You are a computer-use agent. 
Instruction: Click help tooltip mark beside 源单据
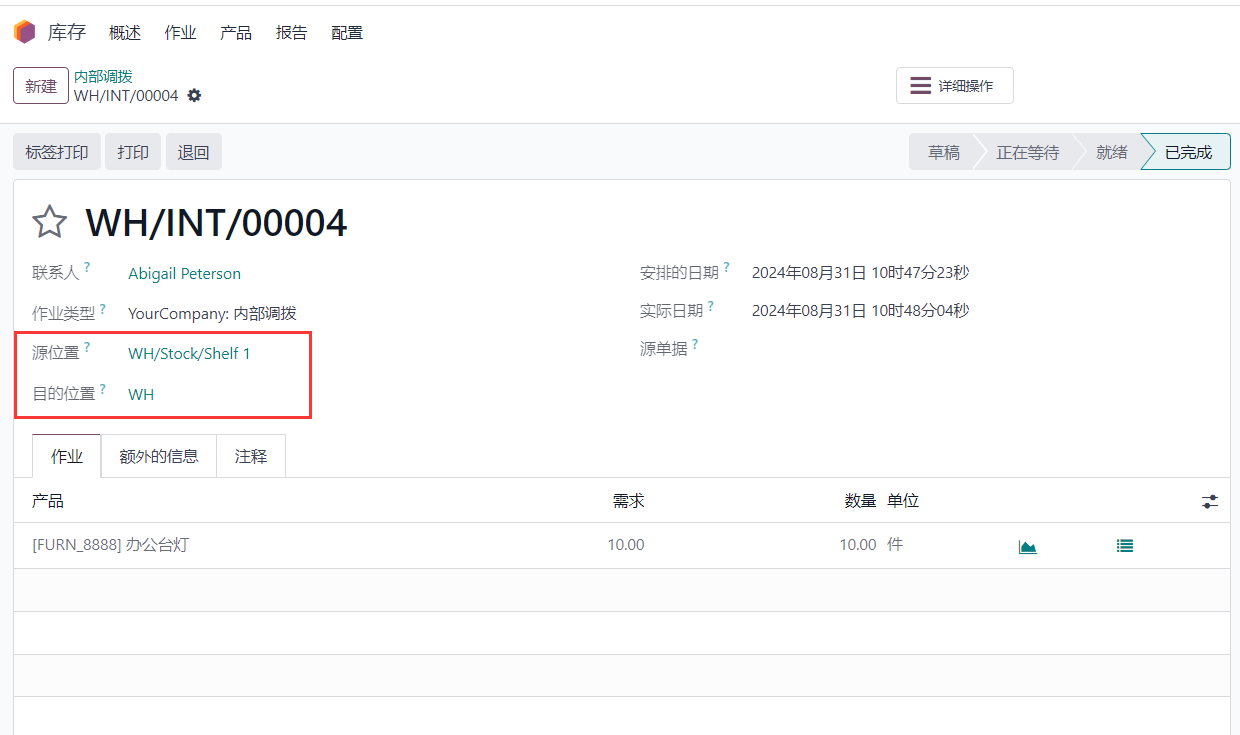[x=695, y=345]
